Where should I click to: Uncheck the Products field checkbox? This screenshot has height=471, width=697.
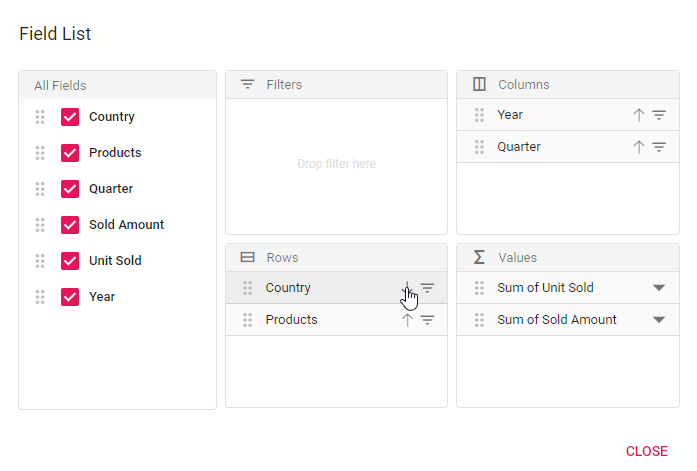(x=70, y=153)
